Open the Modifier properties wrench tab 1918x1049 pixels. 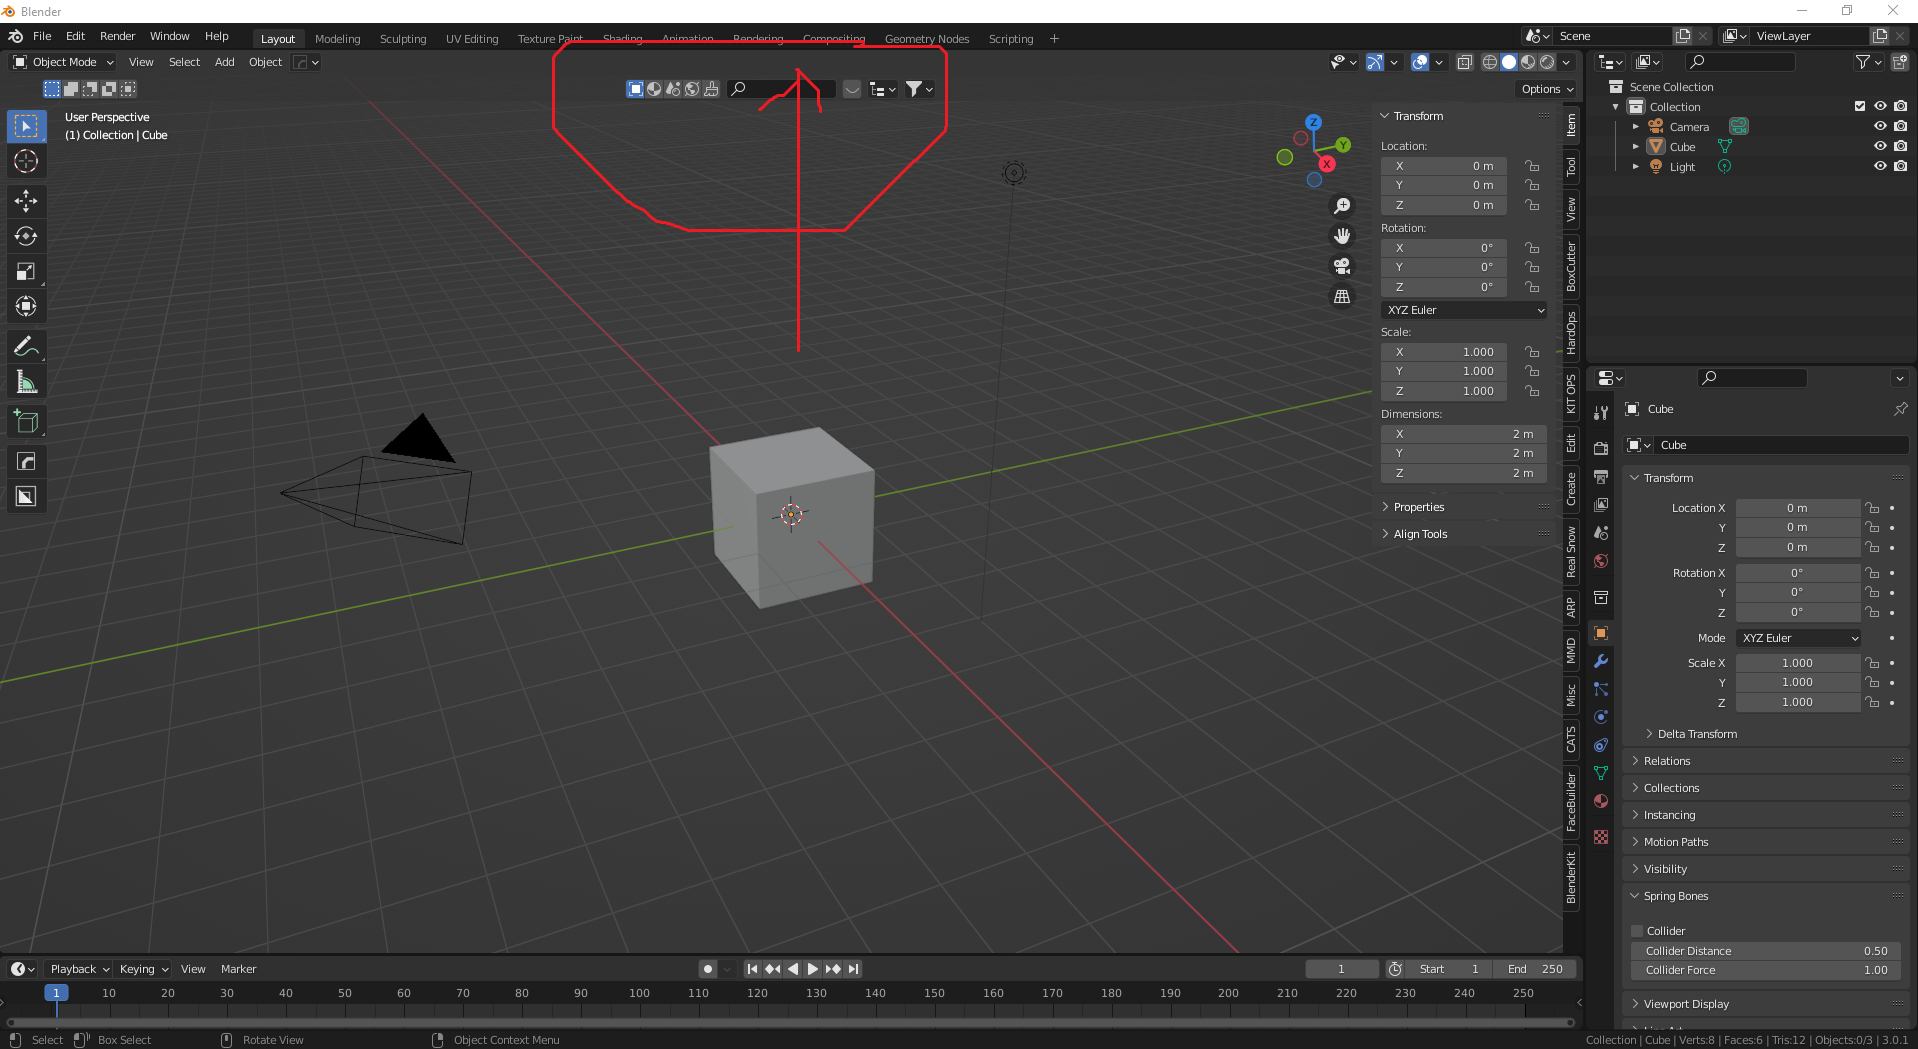tap(1600, 661)
